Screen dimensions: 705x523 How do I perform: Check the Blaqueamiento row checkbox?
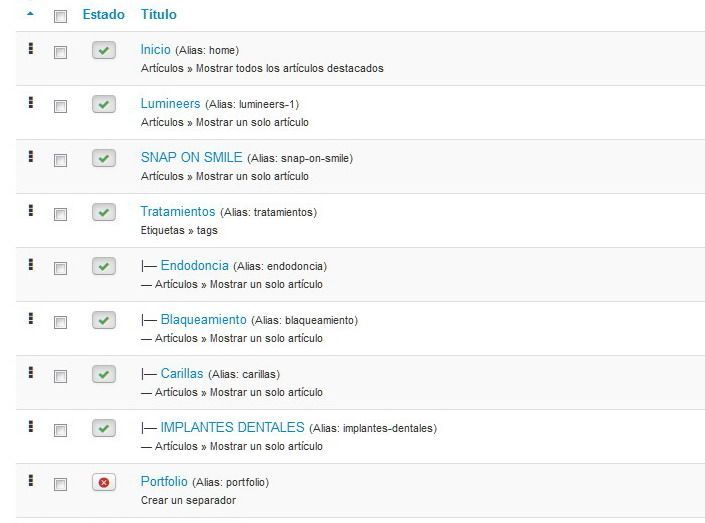60,322
